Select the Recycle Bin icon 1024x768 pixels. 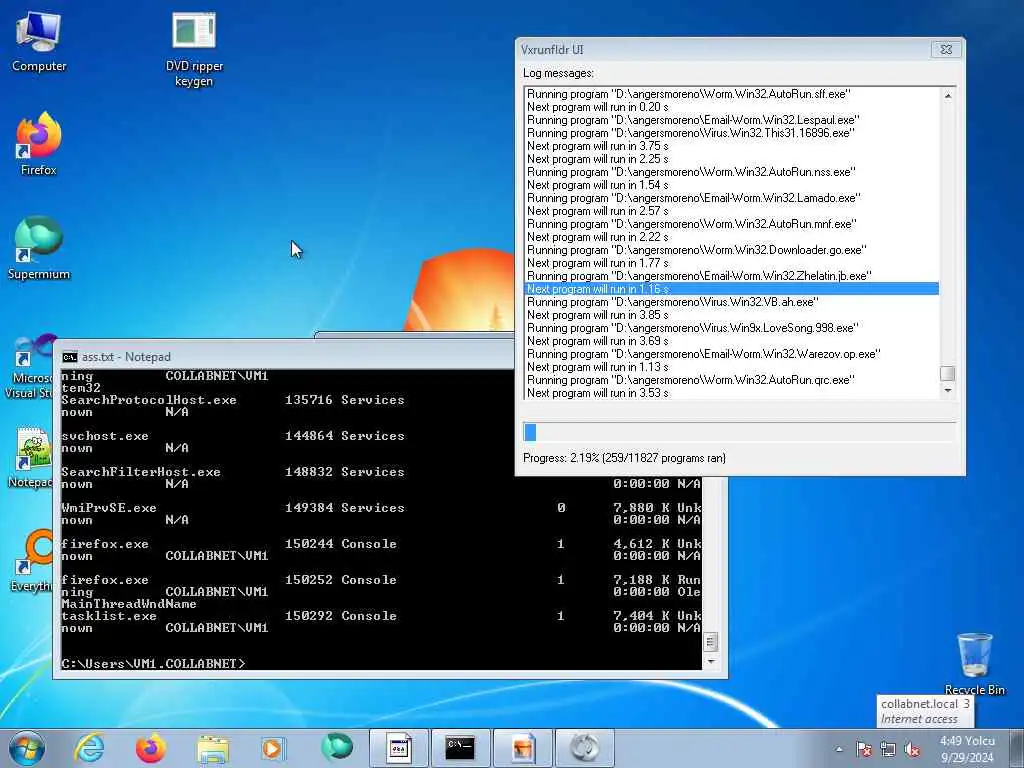974,663
